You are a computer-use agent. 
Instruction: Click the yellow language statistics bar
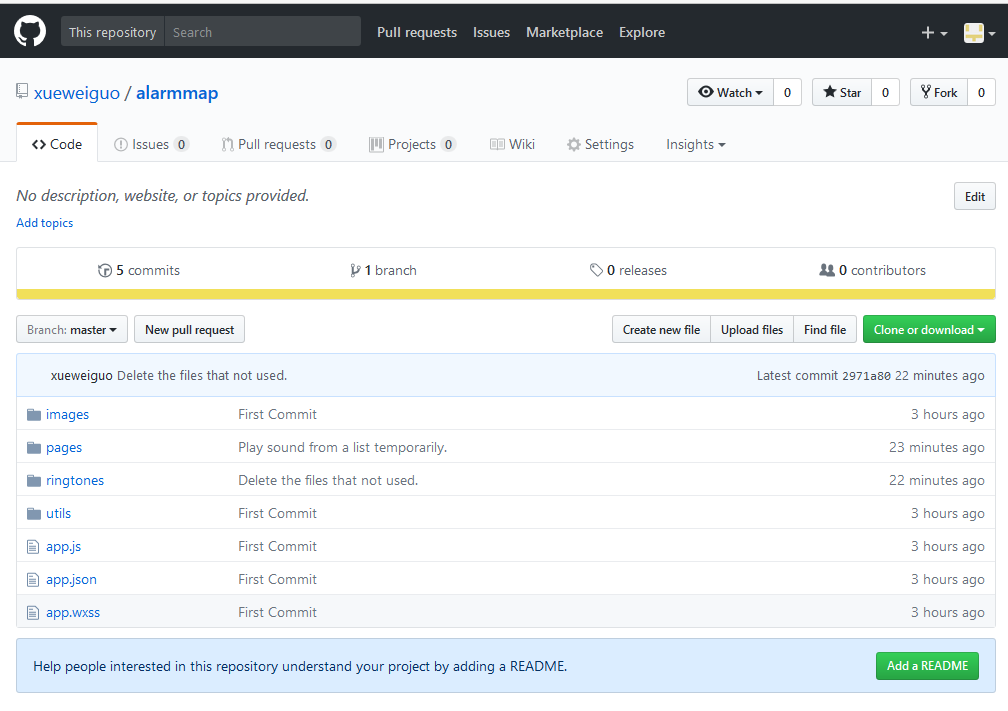pyautogui.click(x=506, y=294)
